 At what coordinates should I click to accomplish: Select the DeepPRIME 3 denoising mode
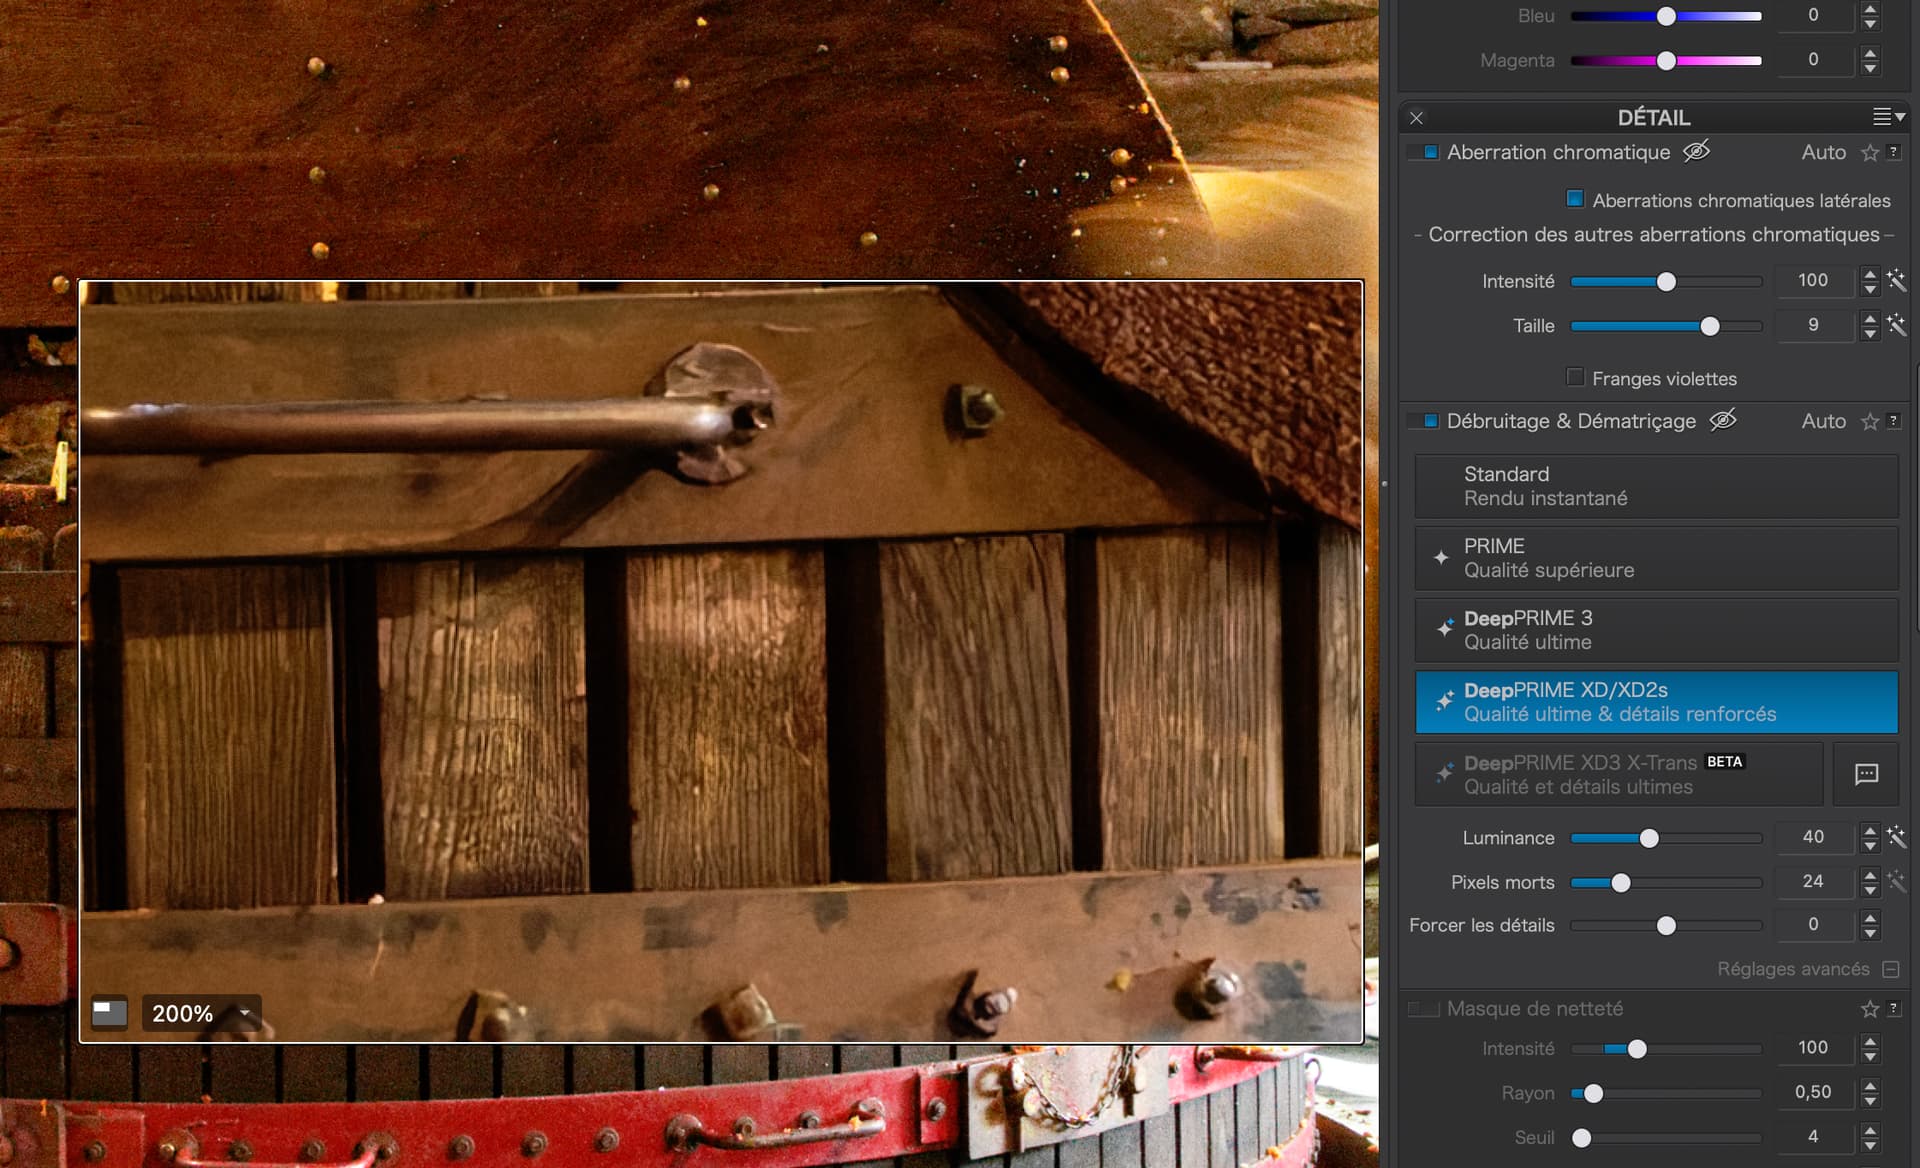[1656, 630]
